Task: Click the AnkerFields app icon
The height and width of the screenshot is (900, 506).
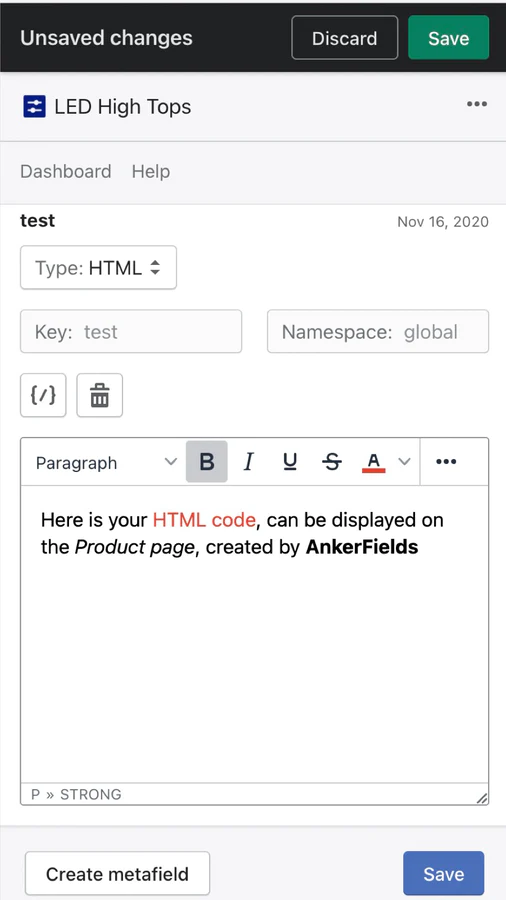Action: (34, 107)
